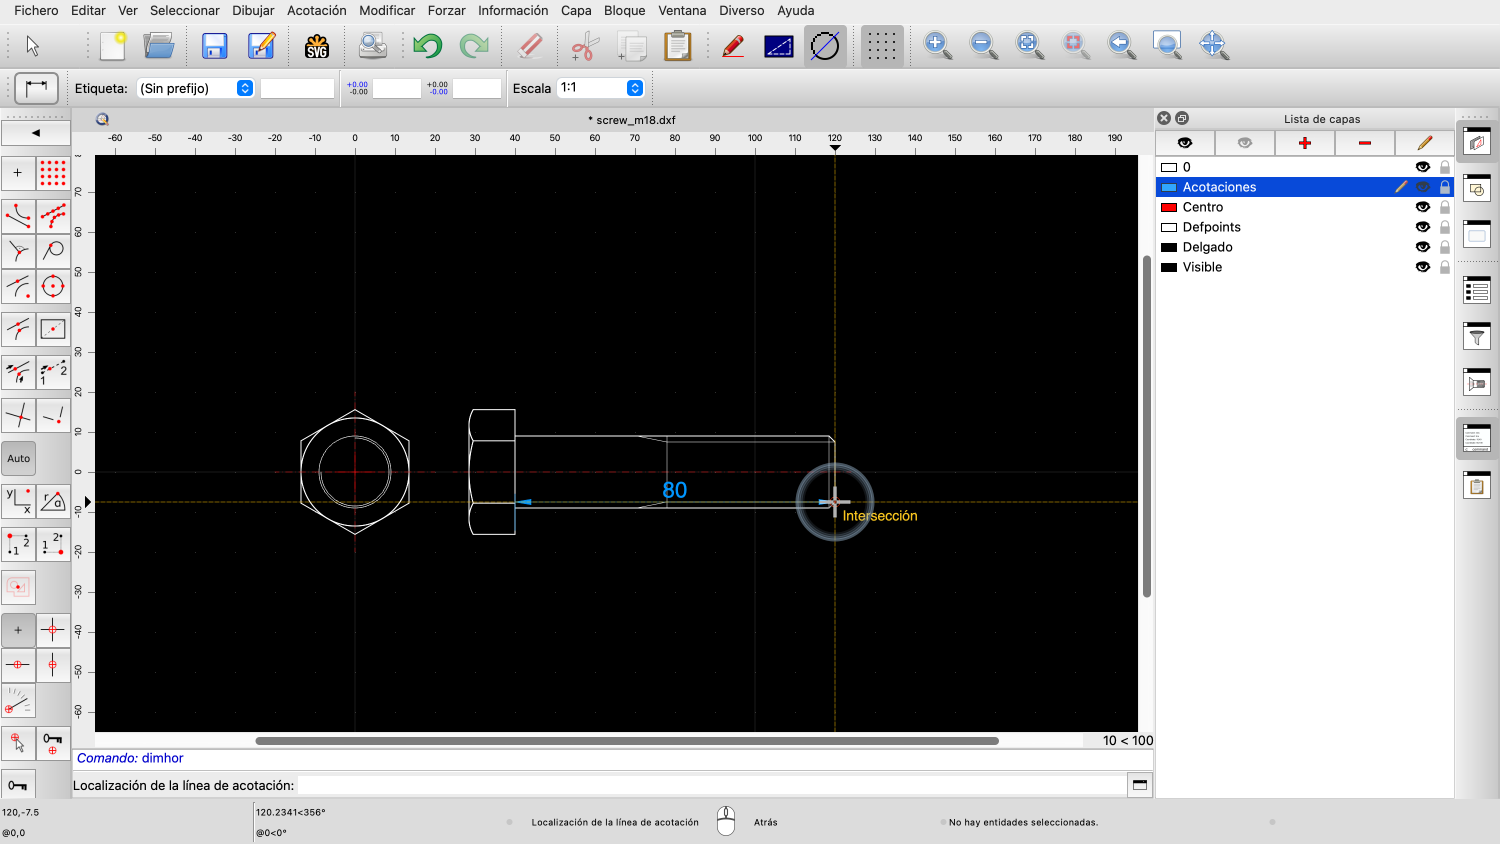Click the Paste clipboard icon

coord(679,45)
